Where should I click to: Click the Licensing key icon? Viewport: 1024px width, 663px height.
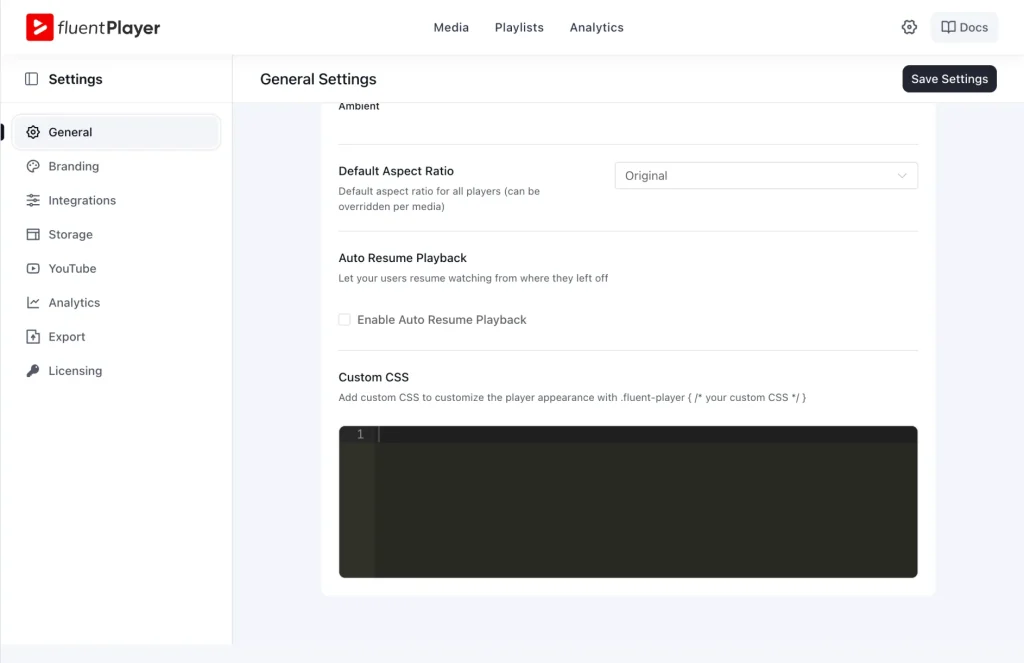[x=33, y=370]
